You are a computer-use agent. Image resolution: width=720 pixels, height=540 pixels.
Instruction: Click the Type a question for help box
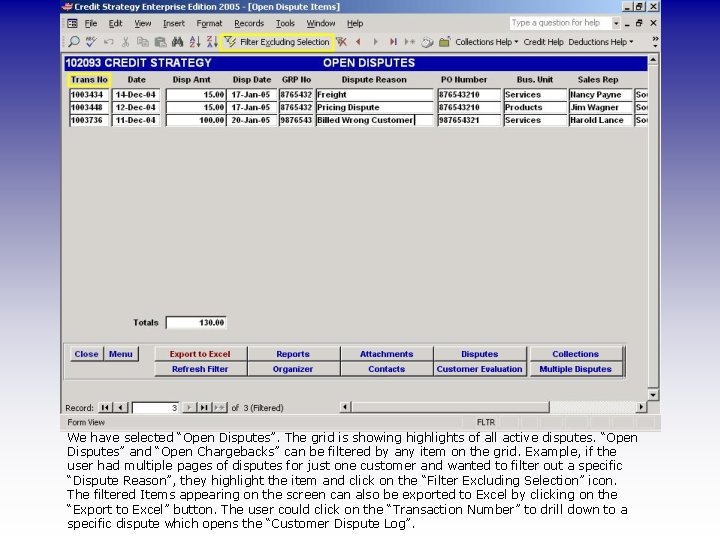click(561, 23)
